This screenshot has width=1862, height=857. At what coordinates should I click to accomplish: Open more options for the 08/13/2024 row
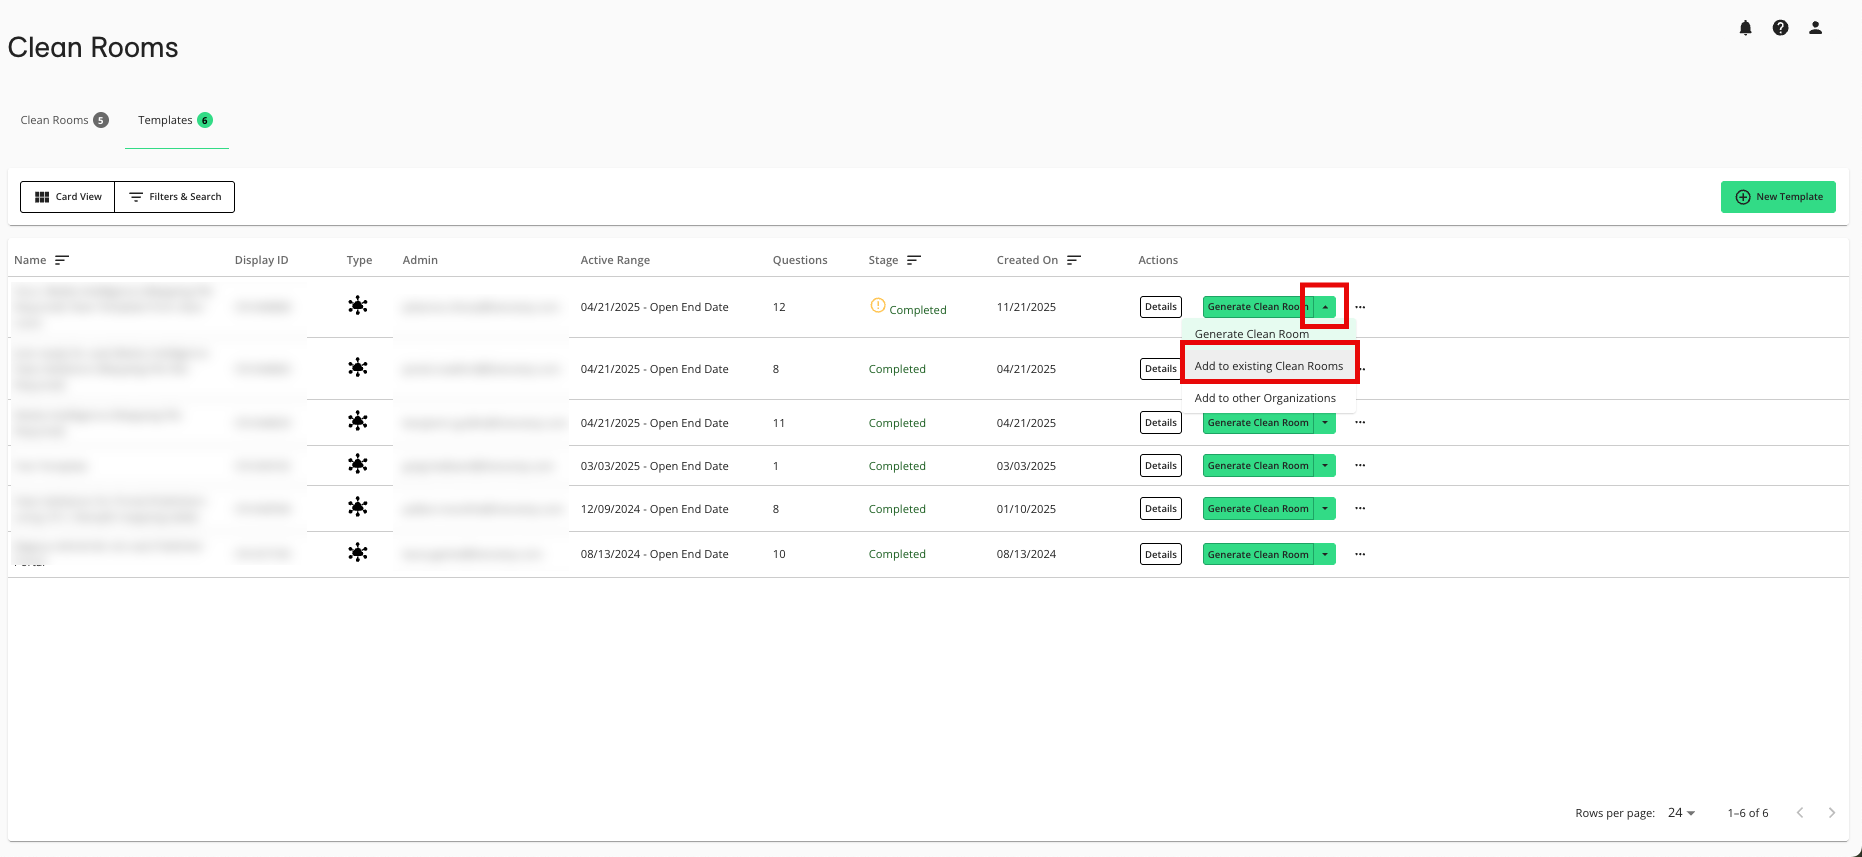tap(1360, 554)
